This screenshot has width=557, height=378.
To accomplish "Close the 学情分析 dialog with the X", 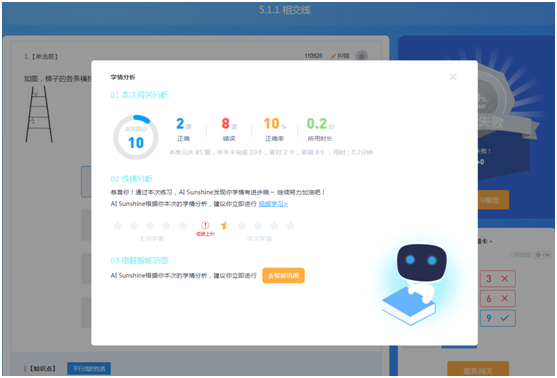I will coord(453,77).
